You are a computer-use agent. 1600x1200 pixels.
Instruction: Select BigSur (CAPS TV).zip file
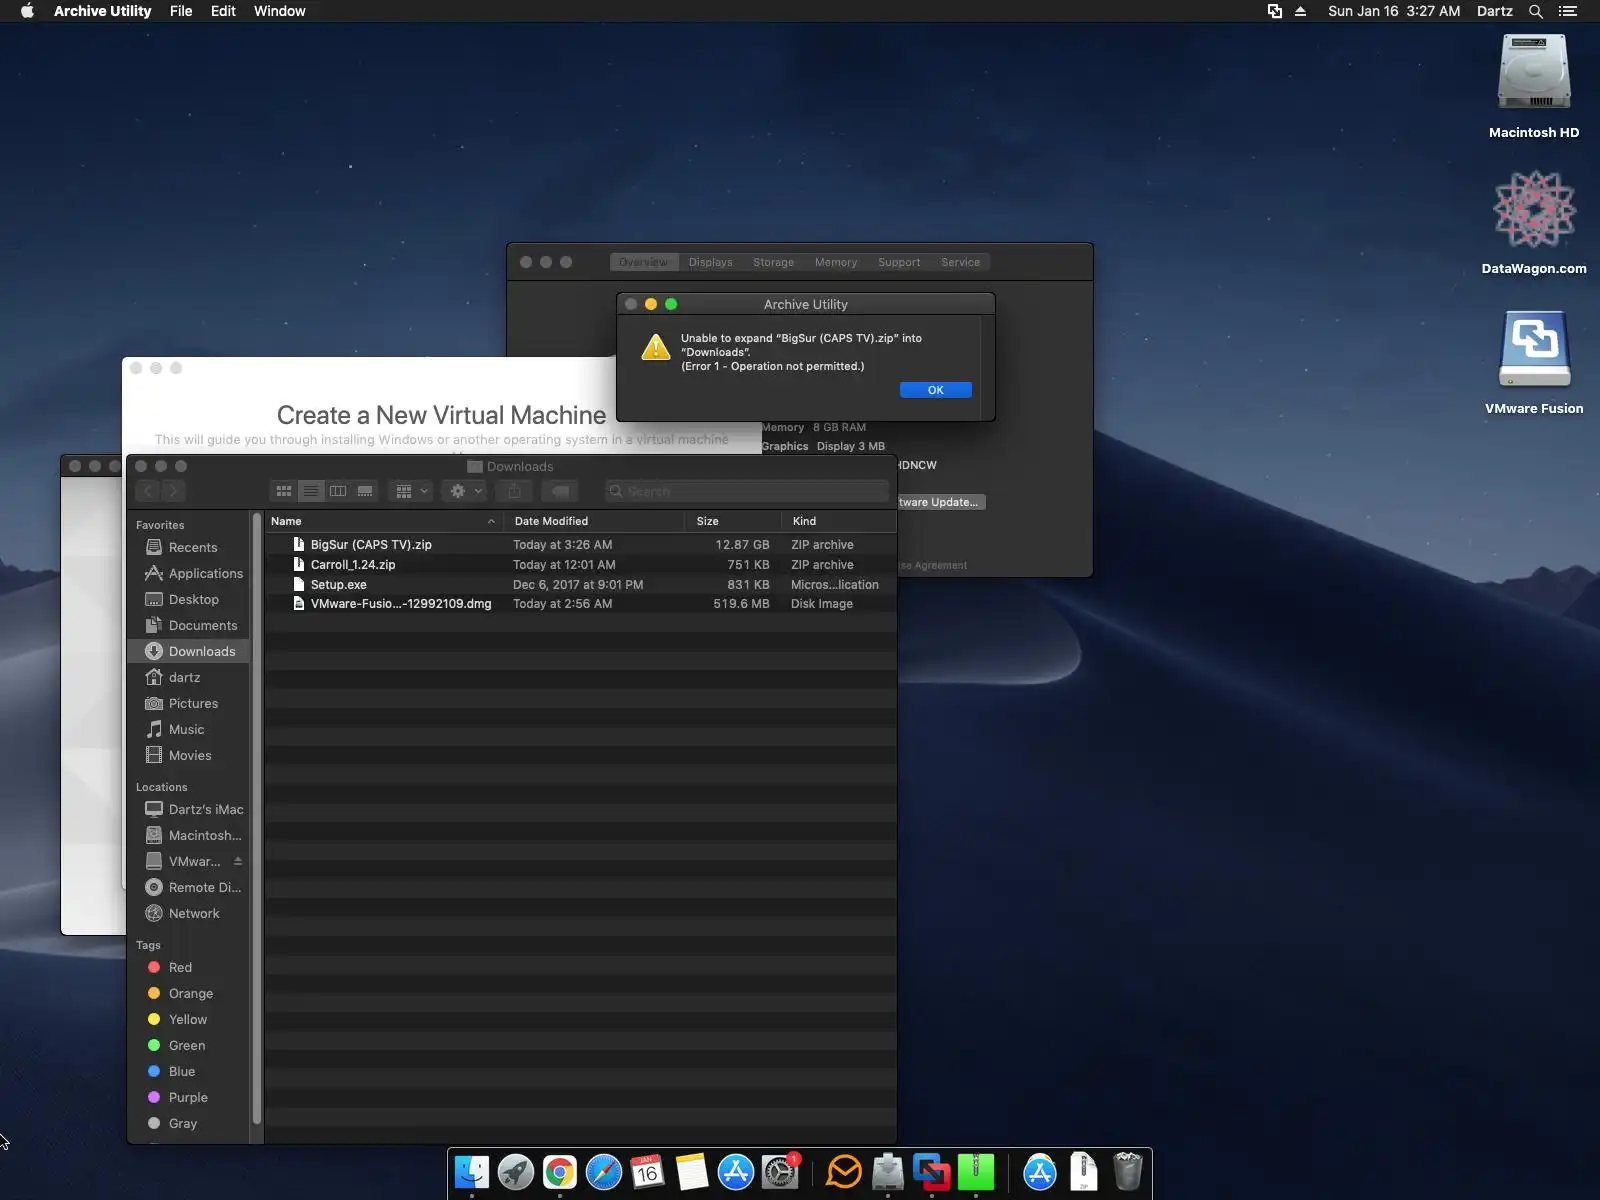[580, 545]
